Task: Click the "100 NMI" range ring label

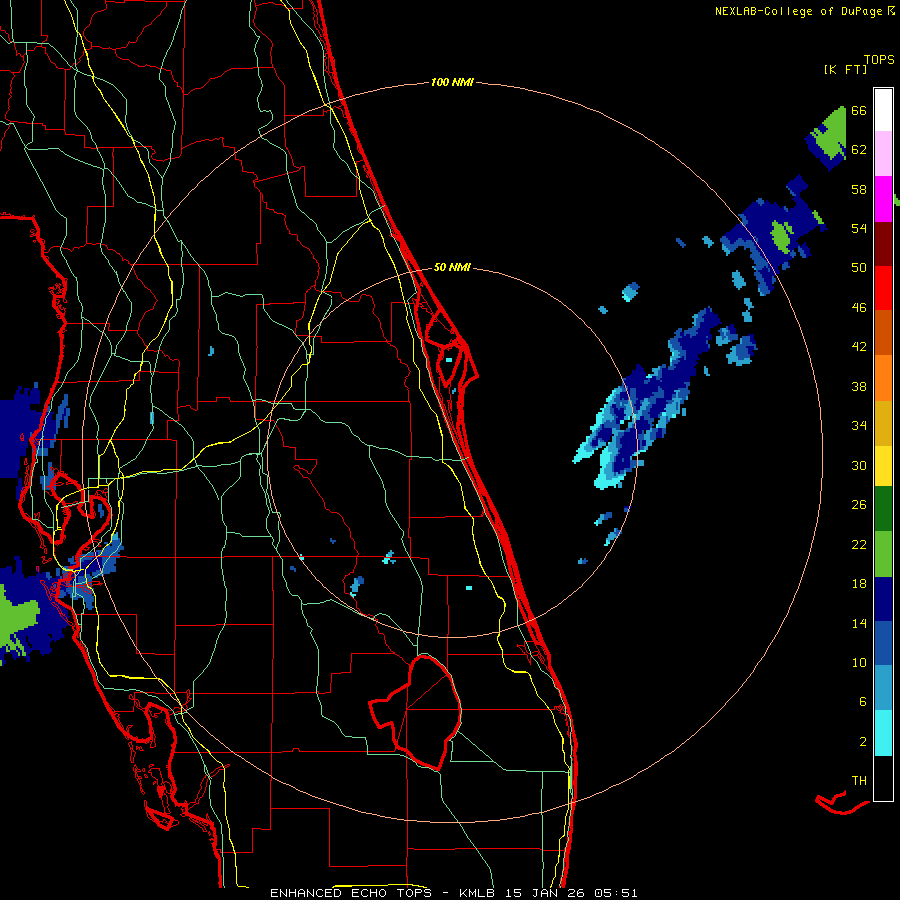Action: tap(452, 82)
